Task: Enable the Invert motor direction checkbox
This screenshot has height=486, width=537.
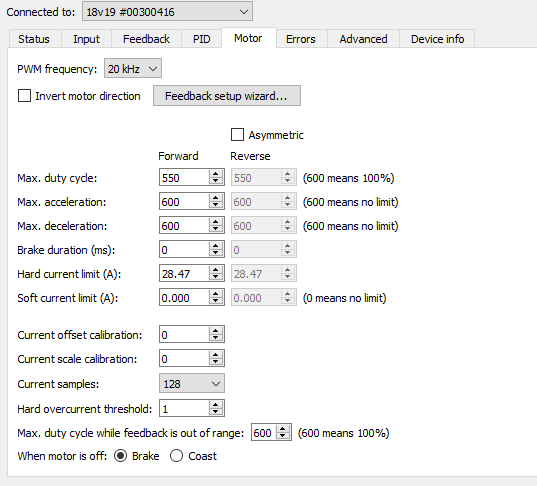Action: coord(24,96)
